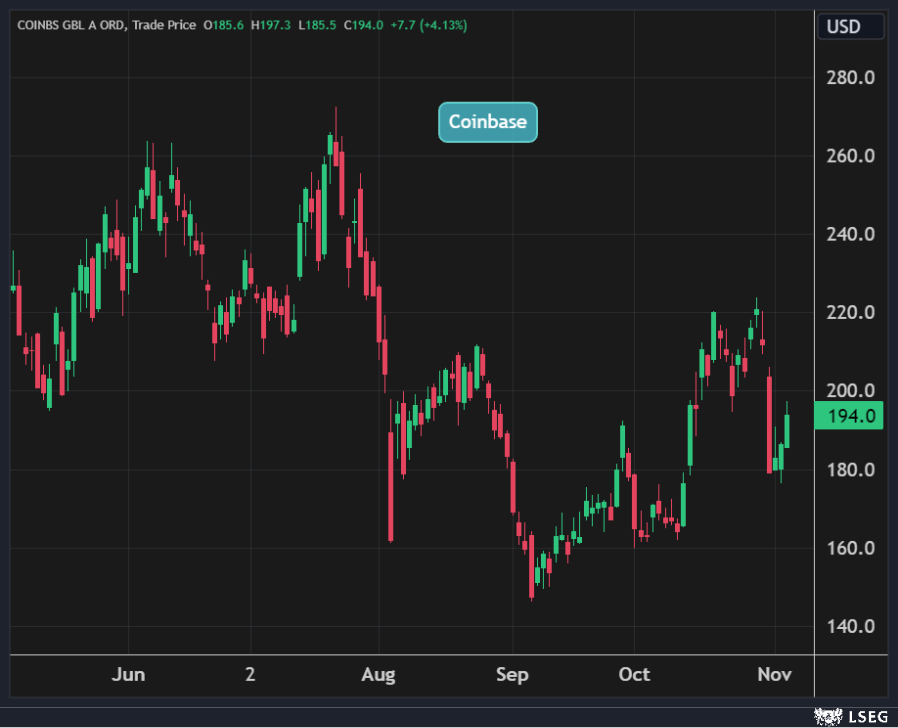Click the COINBS GBL A ORD symbol title
This screenshot has width=898, height=728.
68,25
